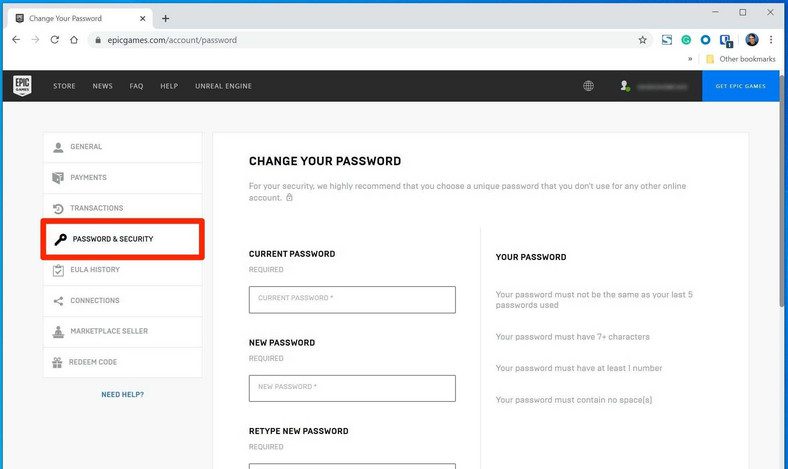Image resolution: width=788 pixels, height=469 pixels.
Task: Click the site lock icon in address bar
Action: point(98,40)
